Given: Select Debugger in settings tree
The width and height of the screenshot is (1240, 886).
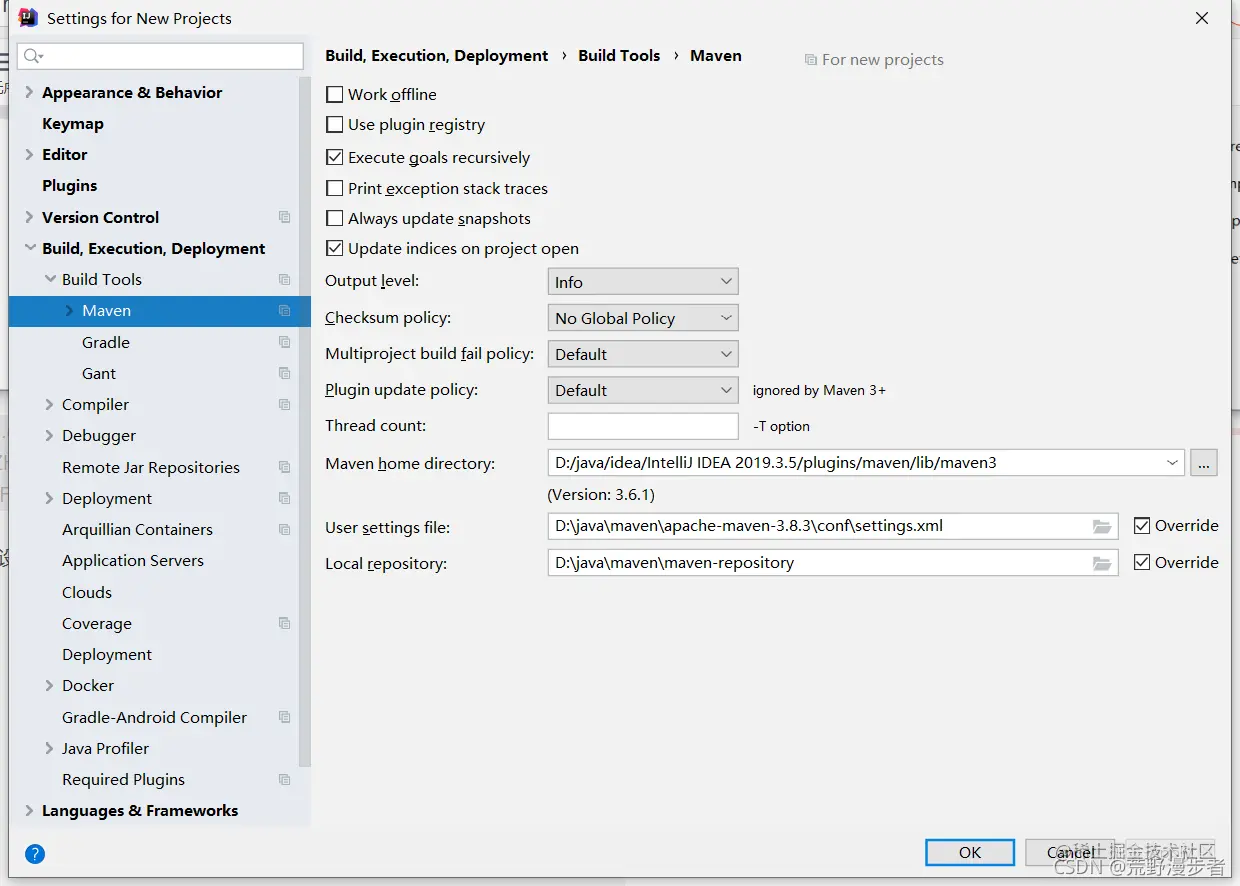Looking at the screenshot, I should coord(99,436).
